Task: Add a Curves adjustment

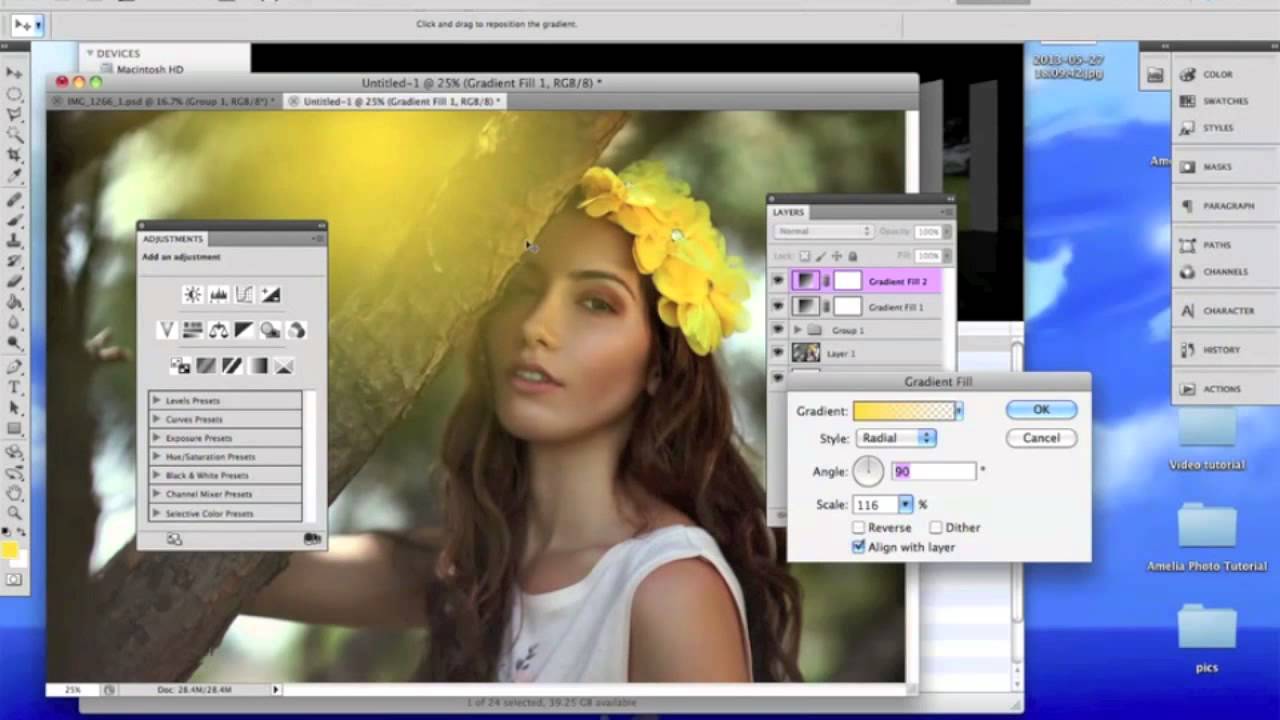Action: [244, 294]
